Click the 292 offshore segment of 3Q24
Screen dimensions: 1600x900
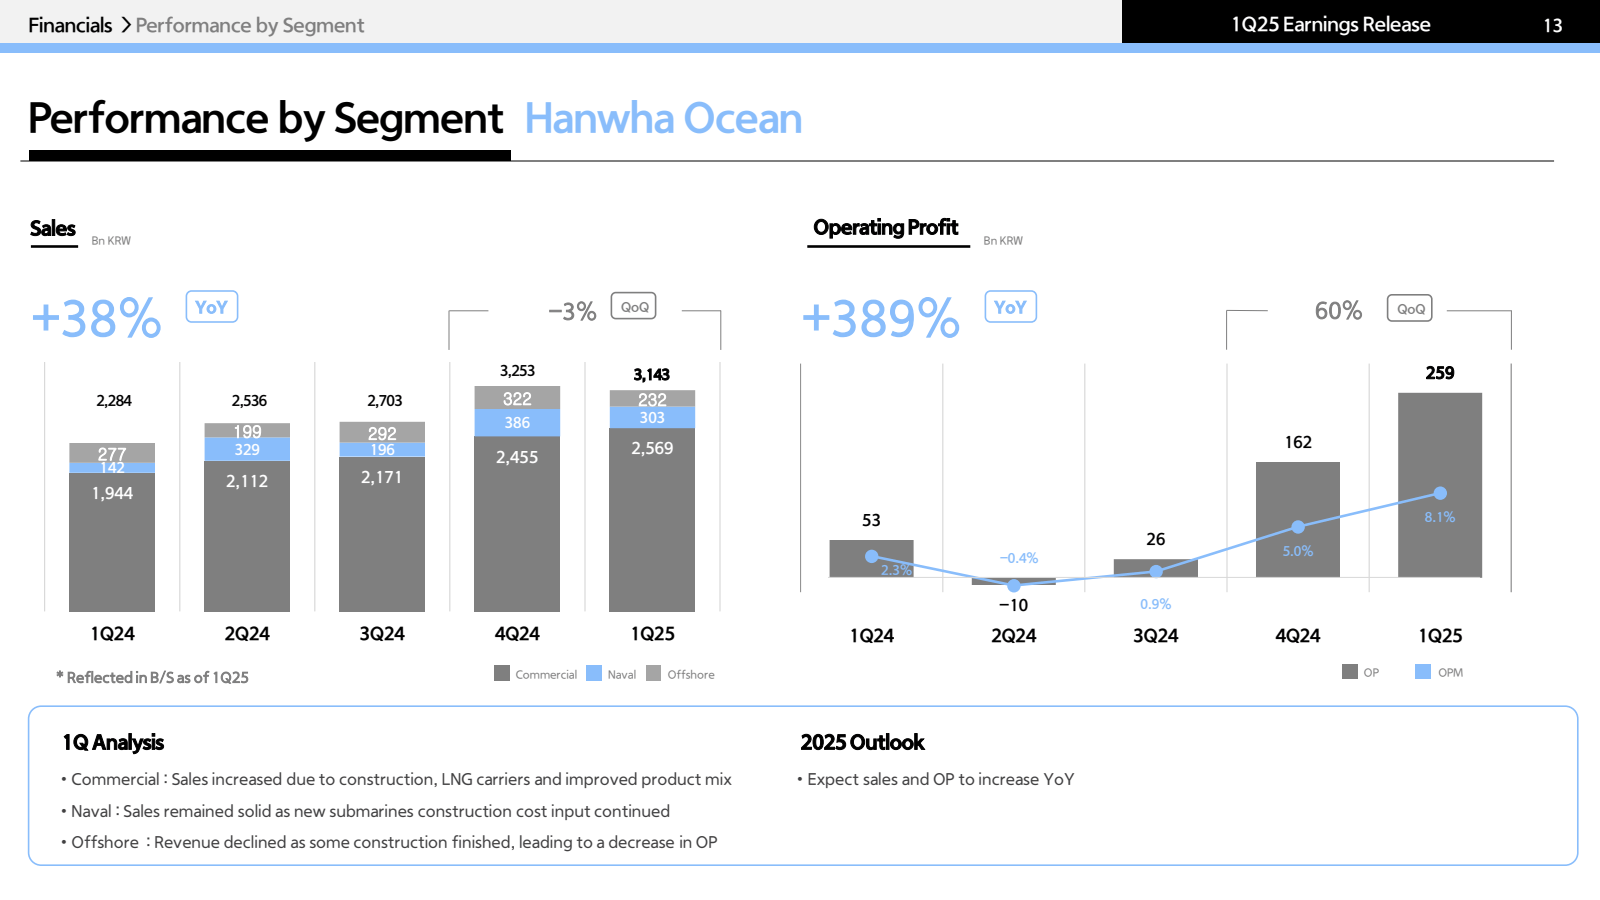[x=382, y=433]
